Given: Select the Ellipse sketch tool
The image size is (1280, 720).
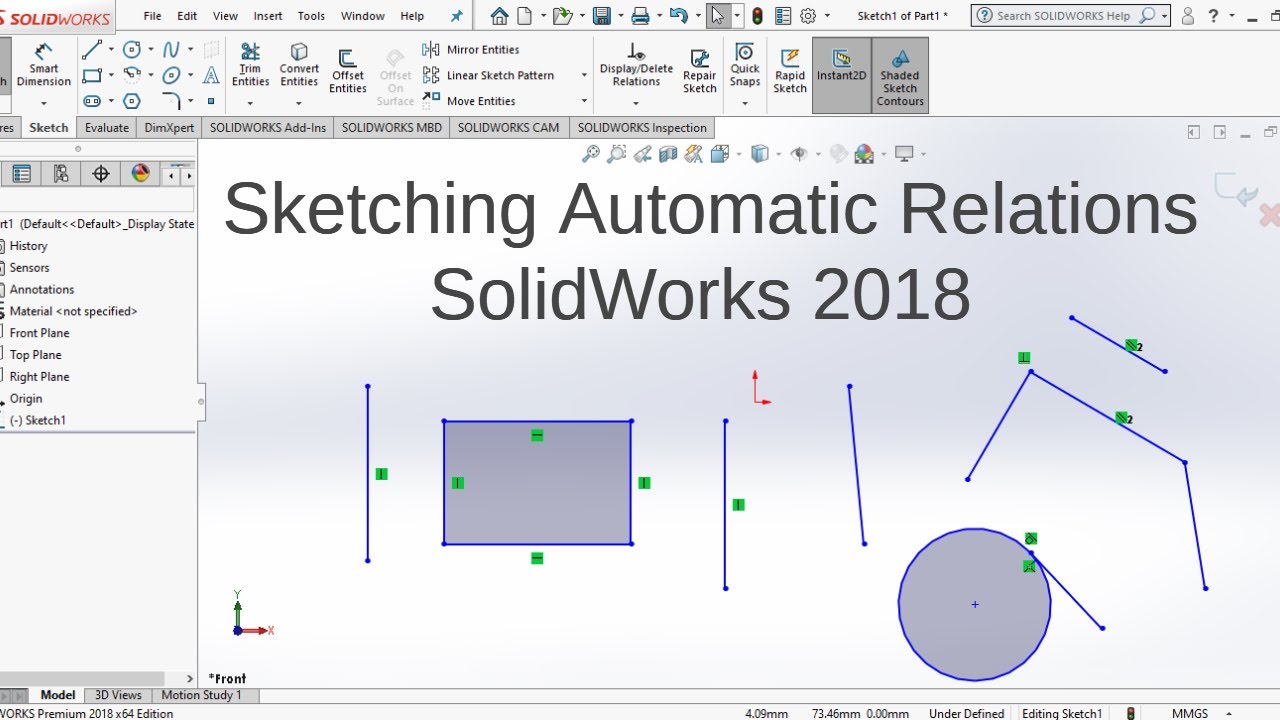Looking at the screenshot, I should pyautogui.click(x=172, y=75).
